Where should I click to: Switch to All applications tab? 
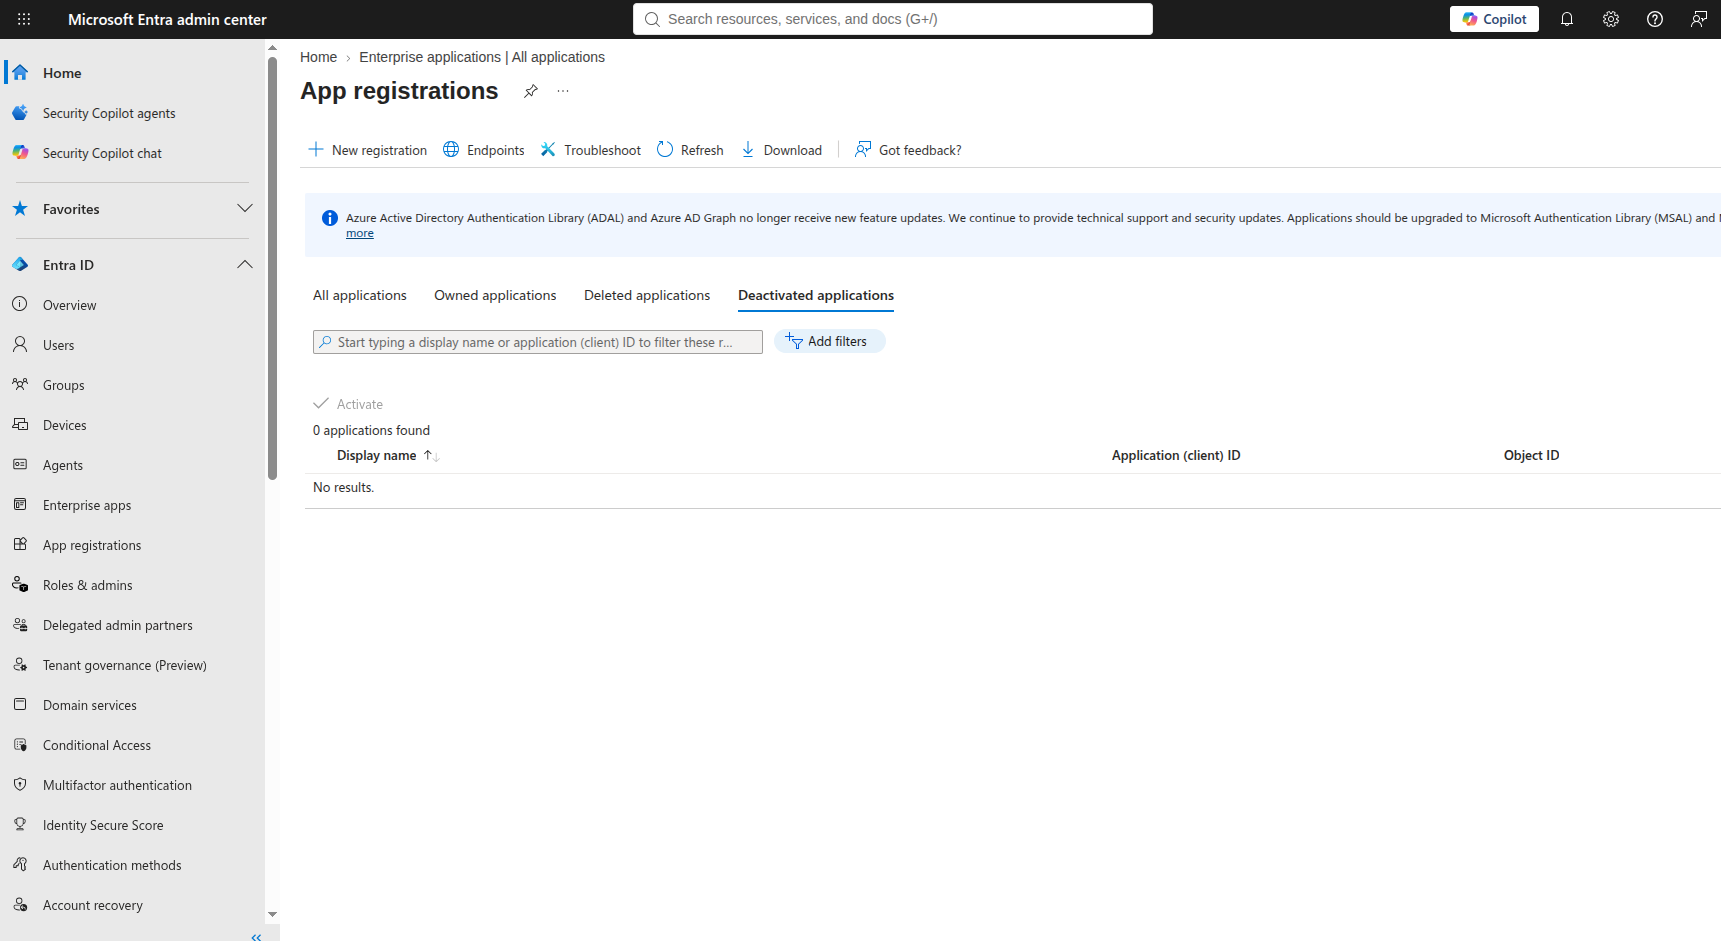tap(360, 295)
